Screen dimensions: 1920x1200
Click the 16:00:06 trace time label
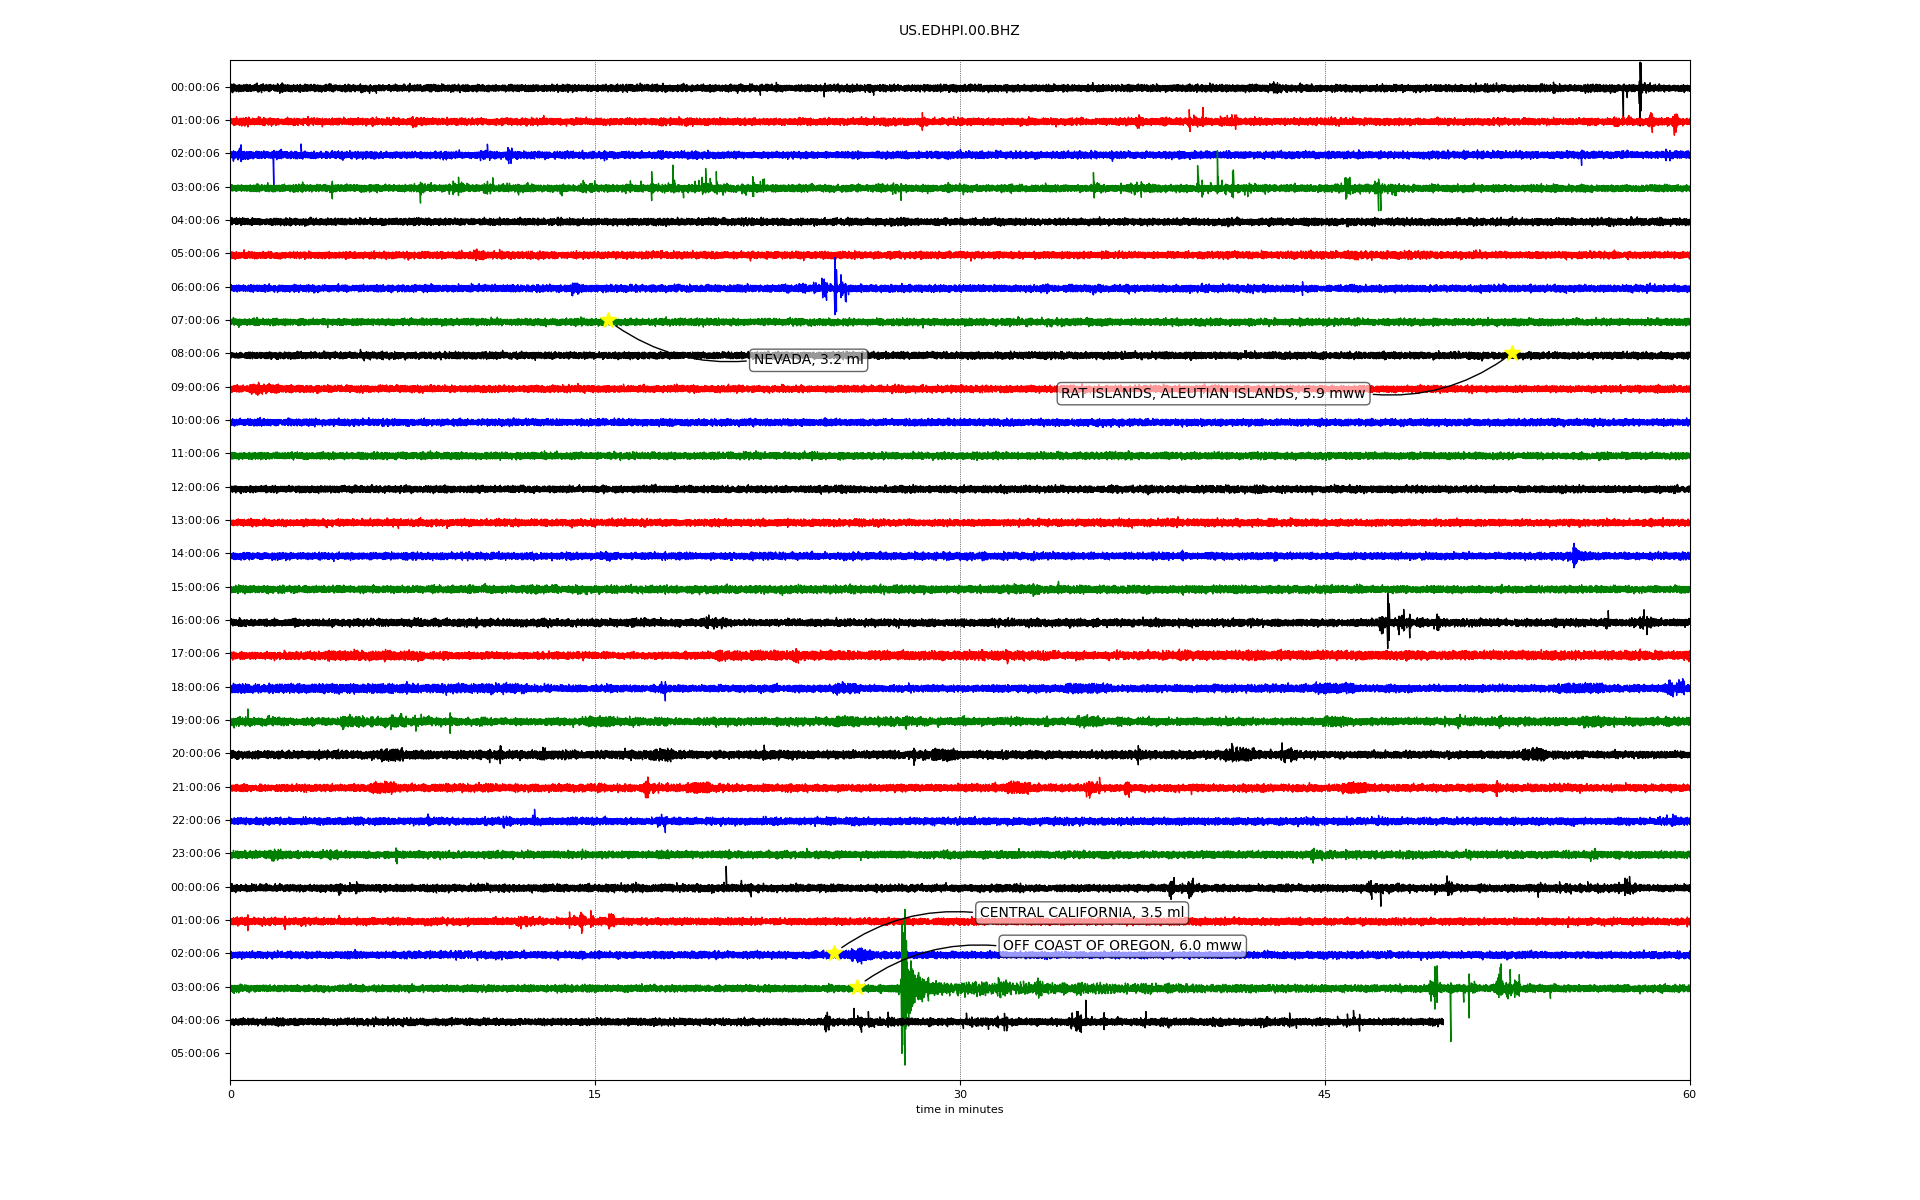pyautogui.click(x=195, y=621)
